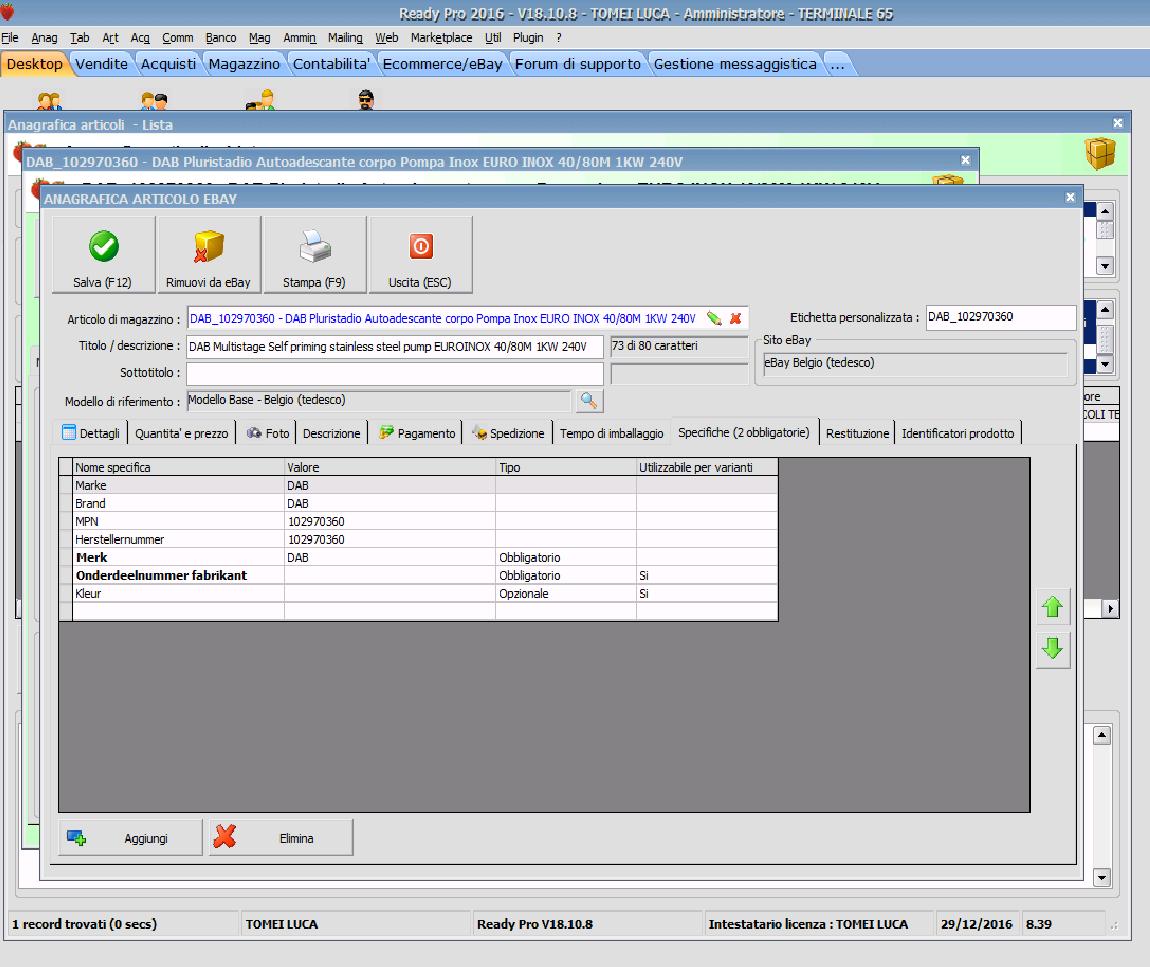Move specification up with green arrow

click(x=1052, y=607)
